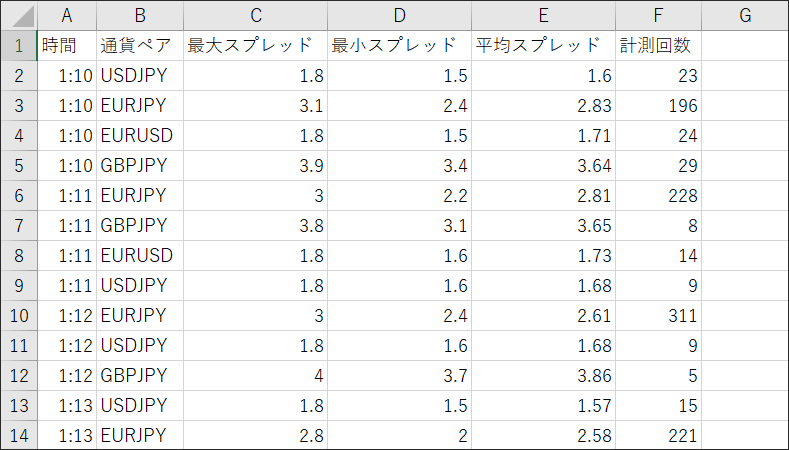Select cell C12 with value 4
789x450 pixels.
(x=256, y=376)
